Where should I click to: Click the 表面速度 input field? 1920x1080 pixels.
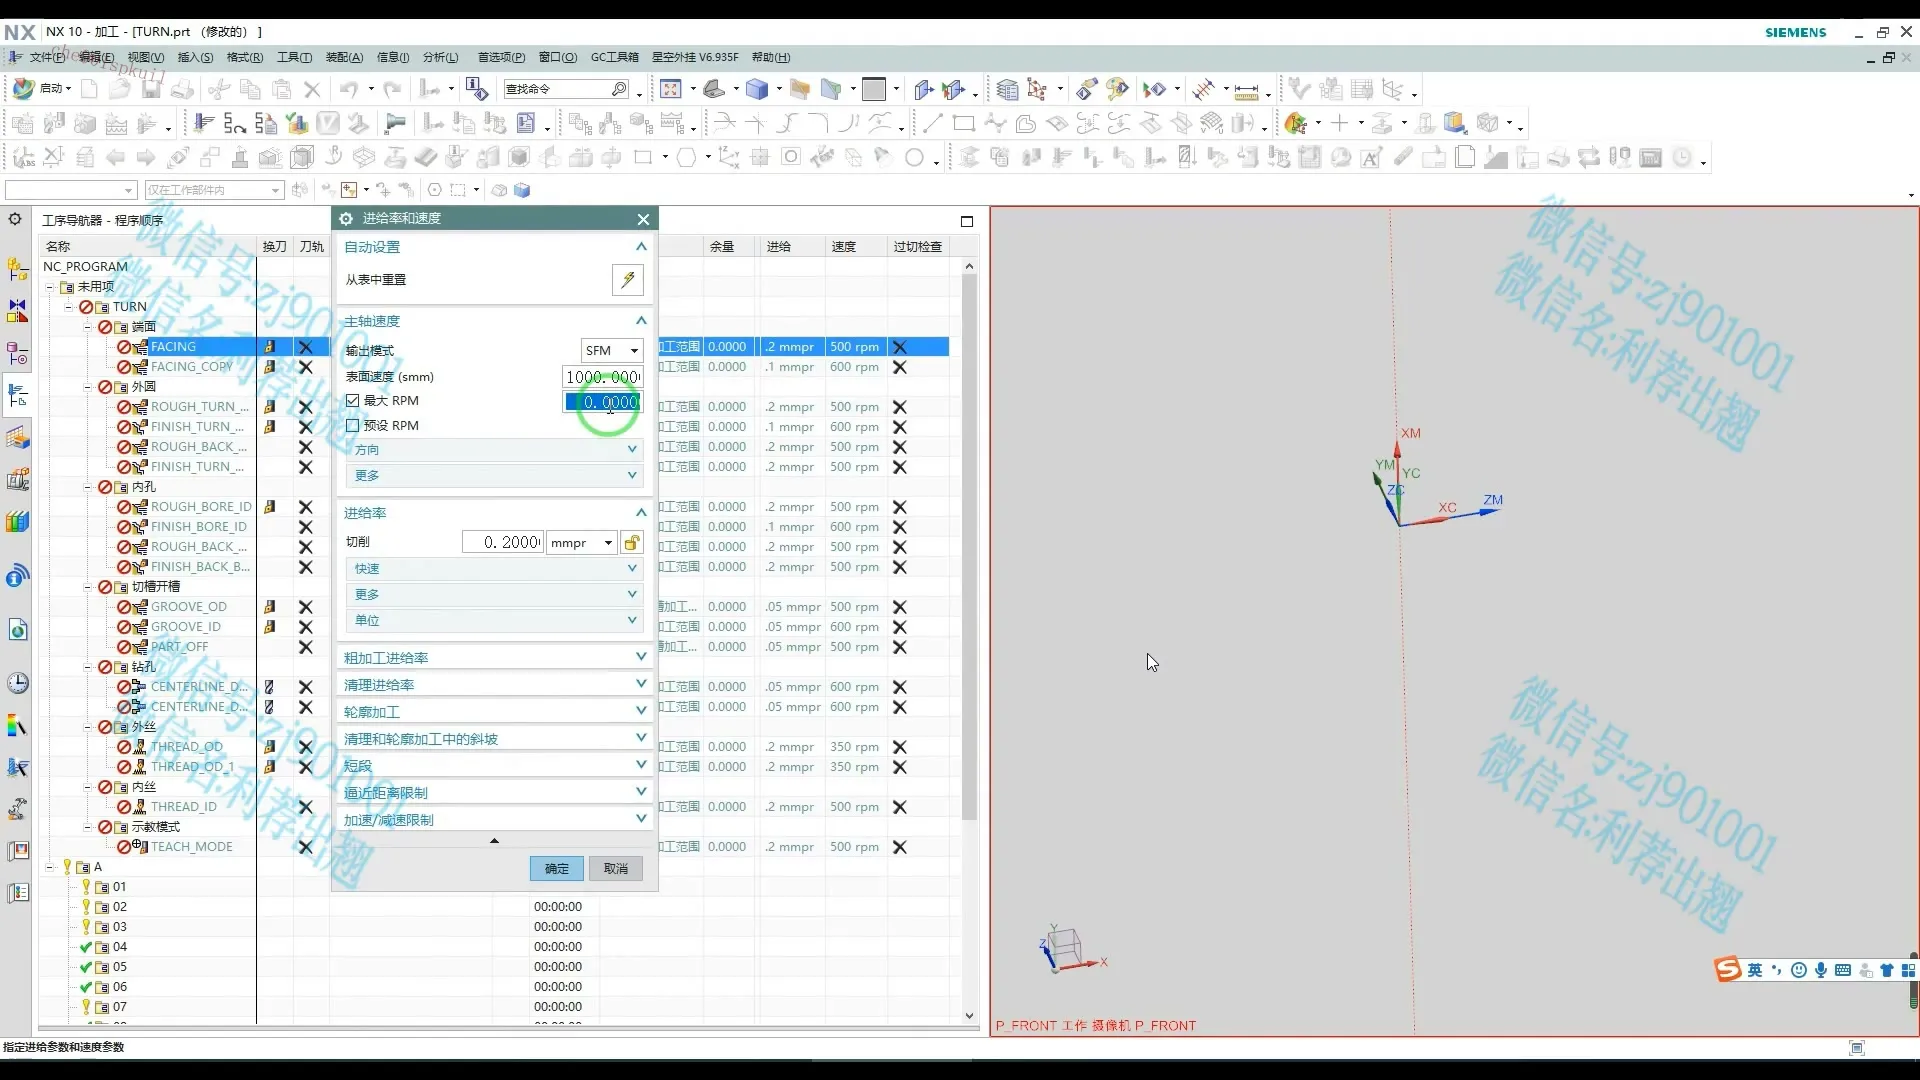(x=602, y=377)
